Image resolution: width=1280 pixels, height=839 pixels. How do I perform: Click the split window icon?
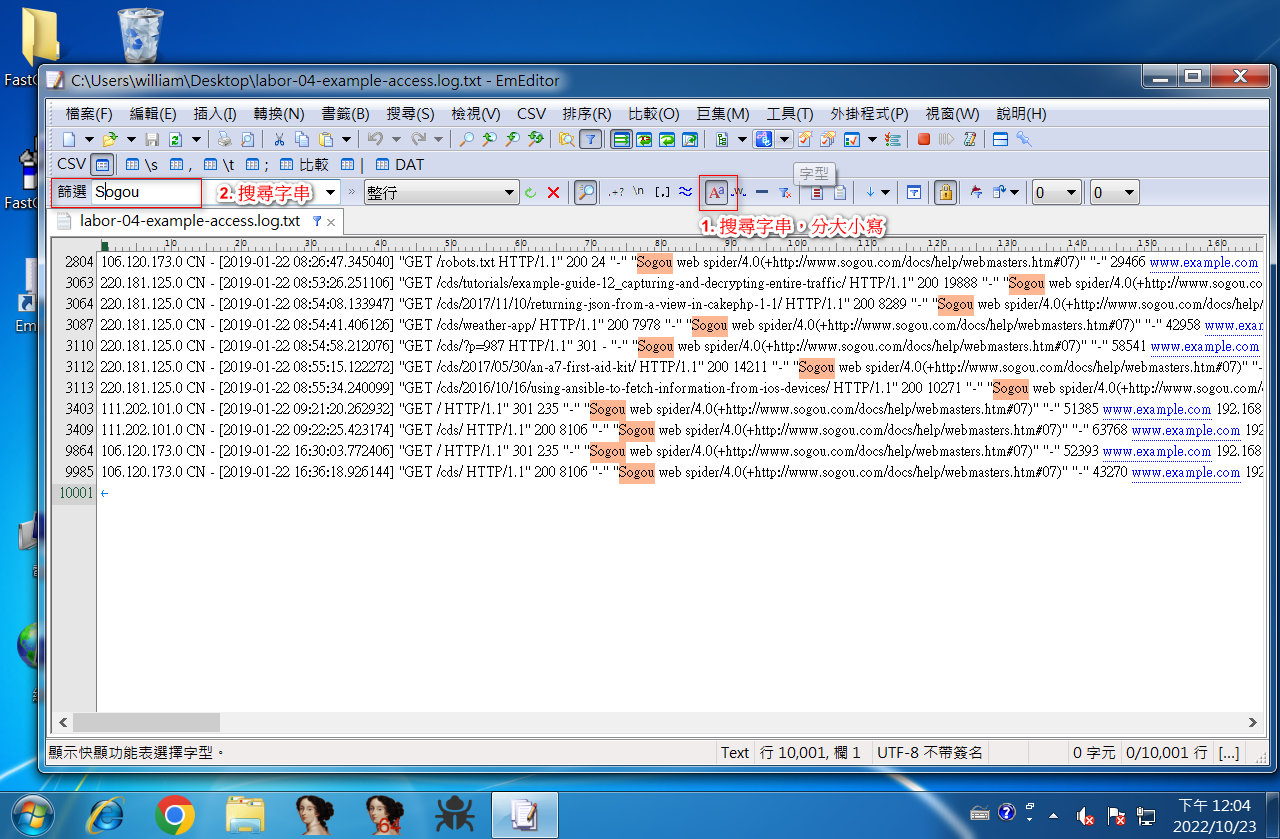pyautogui.click(x=1000, y=139)
